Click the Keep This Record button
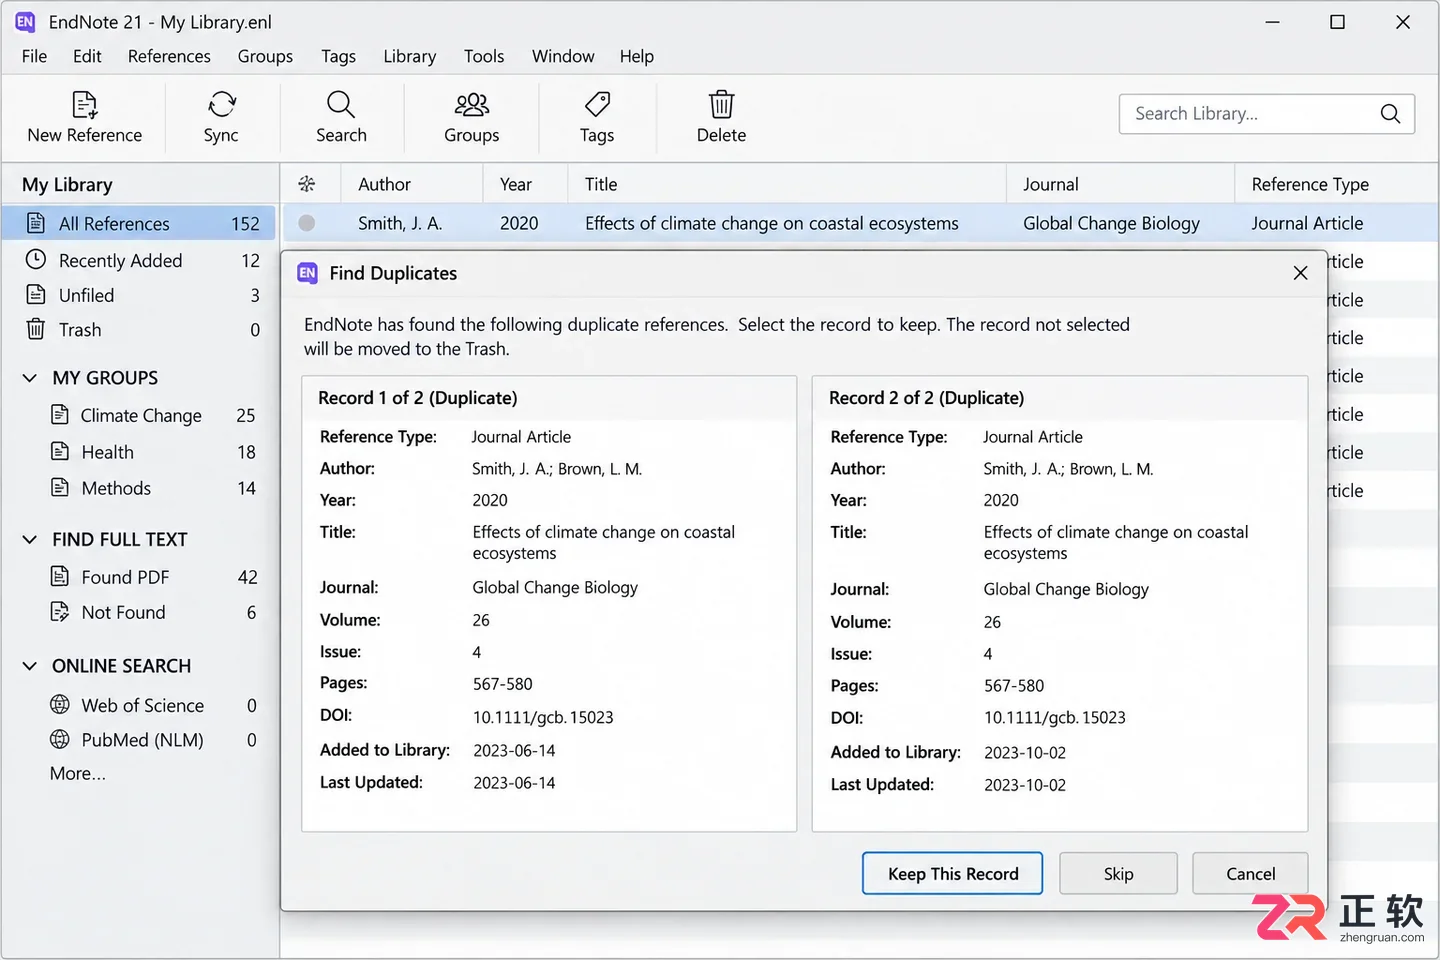 952,874
